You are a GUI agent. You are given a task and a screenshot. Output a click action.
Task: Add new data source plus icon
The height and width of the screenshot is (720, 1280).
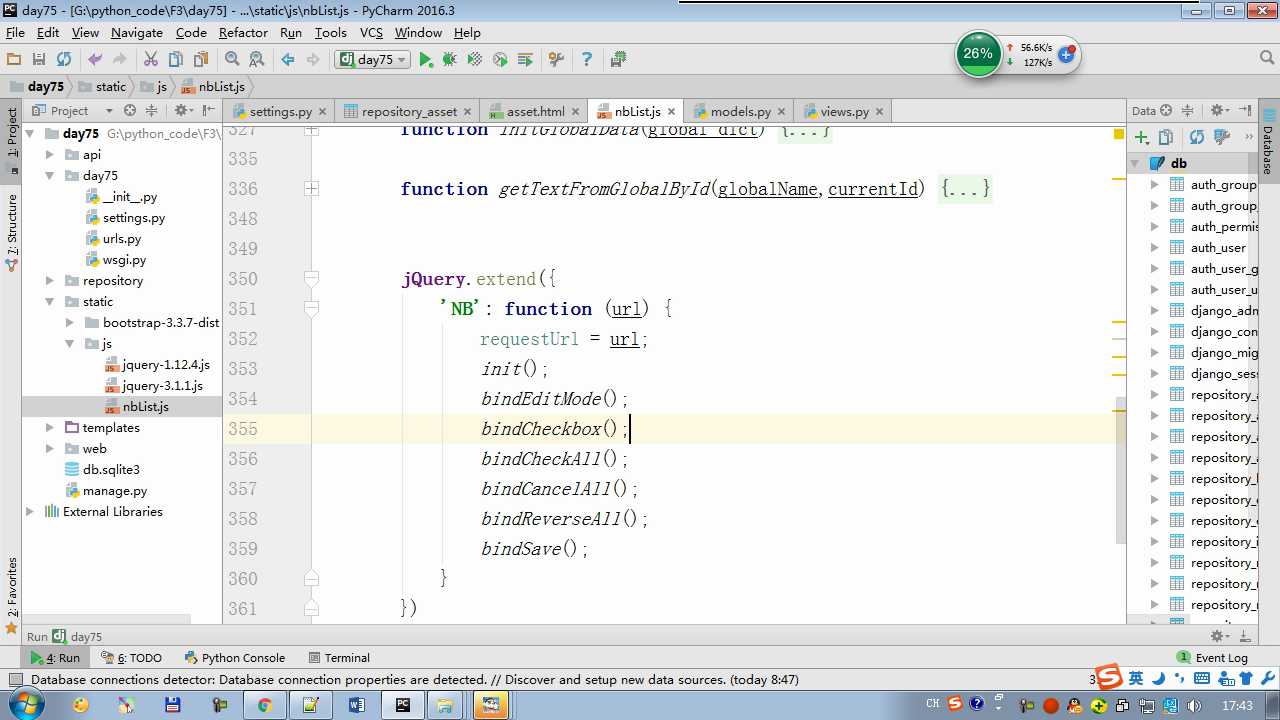click(x=1141, y=138)
